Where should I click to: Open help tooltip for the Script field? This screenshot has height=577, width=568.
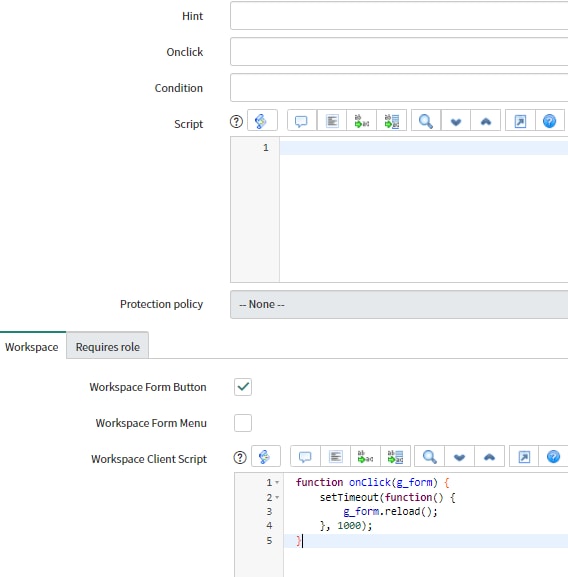click(x=236, y=121)
